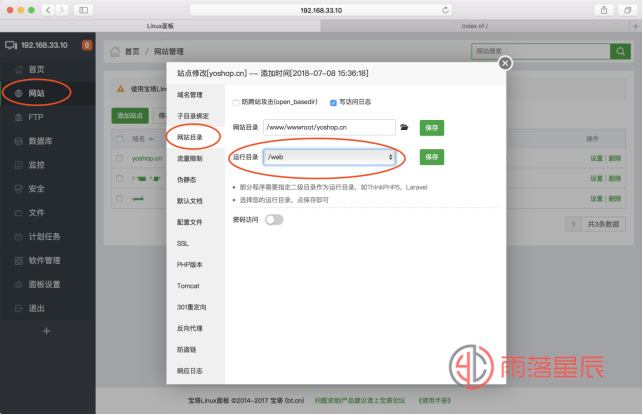This screenshot has width=643, height=415.
Task: Click the 网站搜索 search field
Action: coord(540,51)
